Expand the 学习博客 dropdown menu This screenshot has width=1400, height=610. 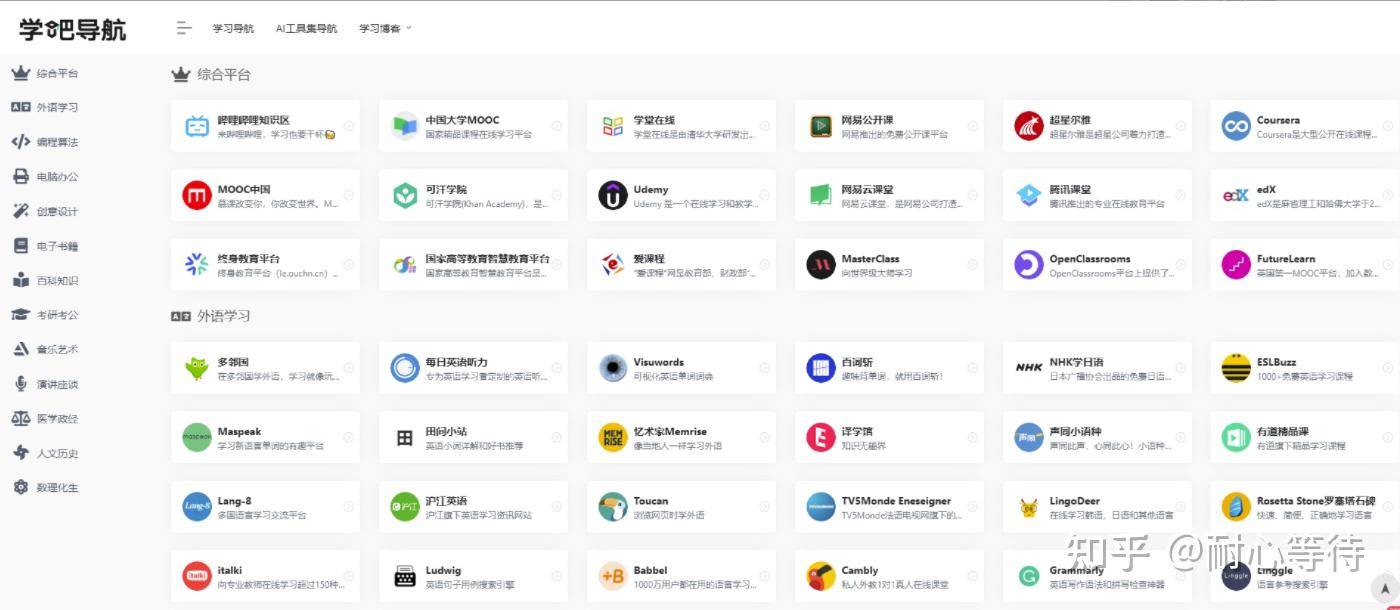(385, 28)
